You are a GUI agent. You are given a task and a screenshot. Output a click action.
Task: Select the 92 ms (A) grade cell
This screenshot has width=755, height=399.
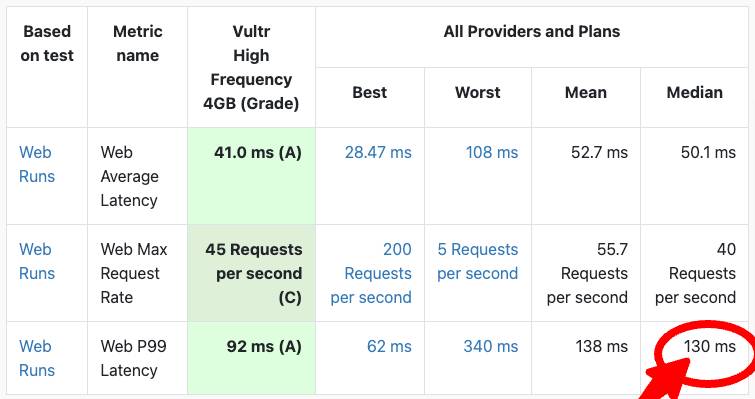click(251, 358)
